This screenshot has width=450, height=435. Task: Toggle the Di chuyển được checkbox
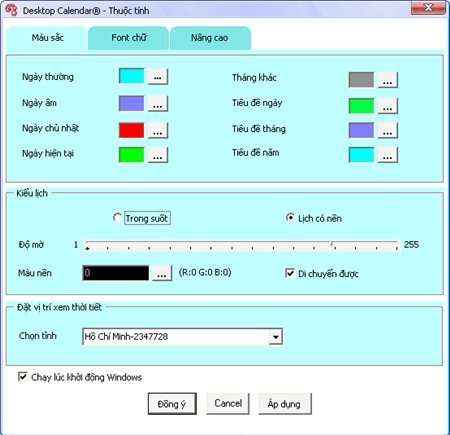(x=290, y=273)
